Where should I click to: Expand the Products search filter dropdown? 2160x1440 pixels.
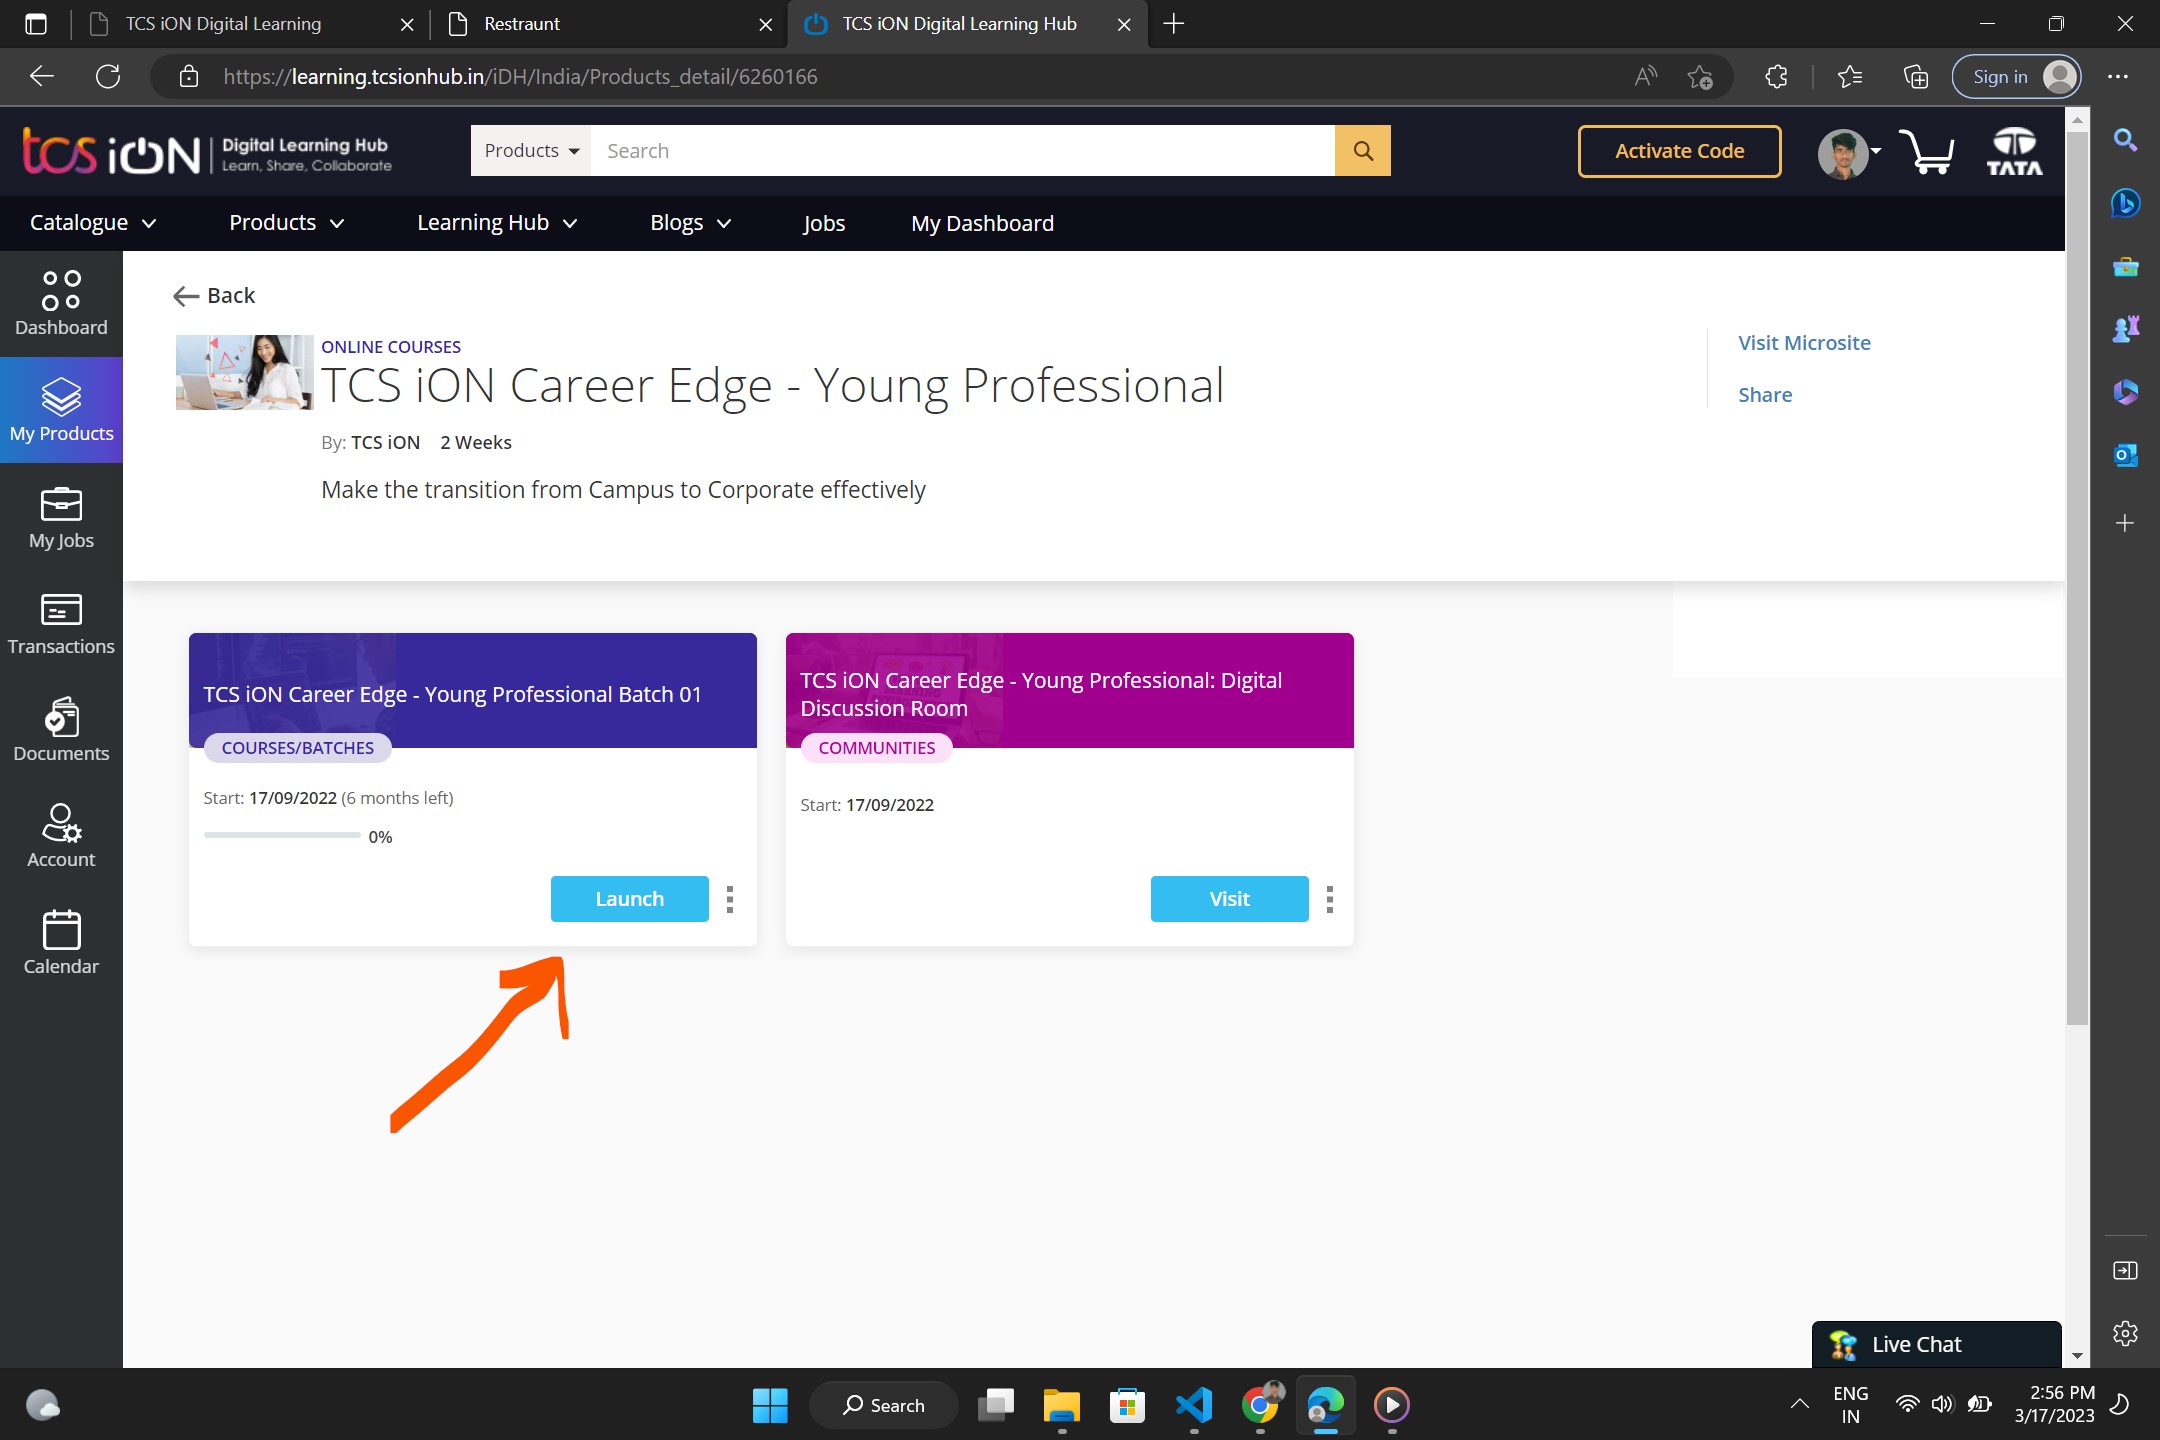coord(531,151)
